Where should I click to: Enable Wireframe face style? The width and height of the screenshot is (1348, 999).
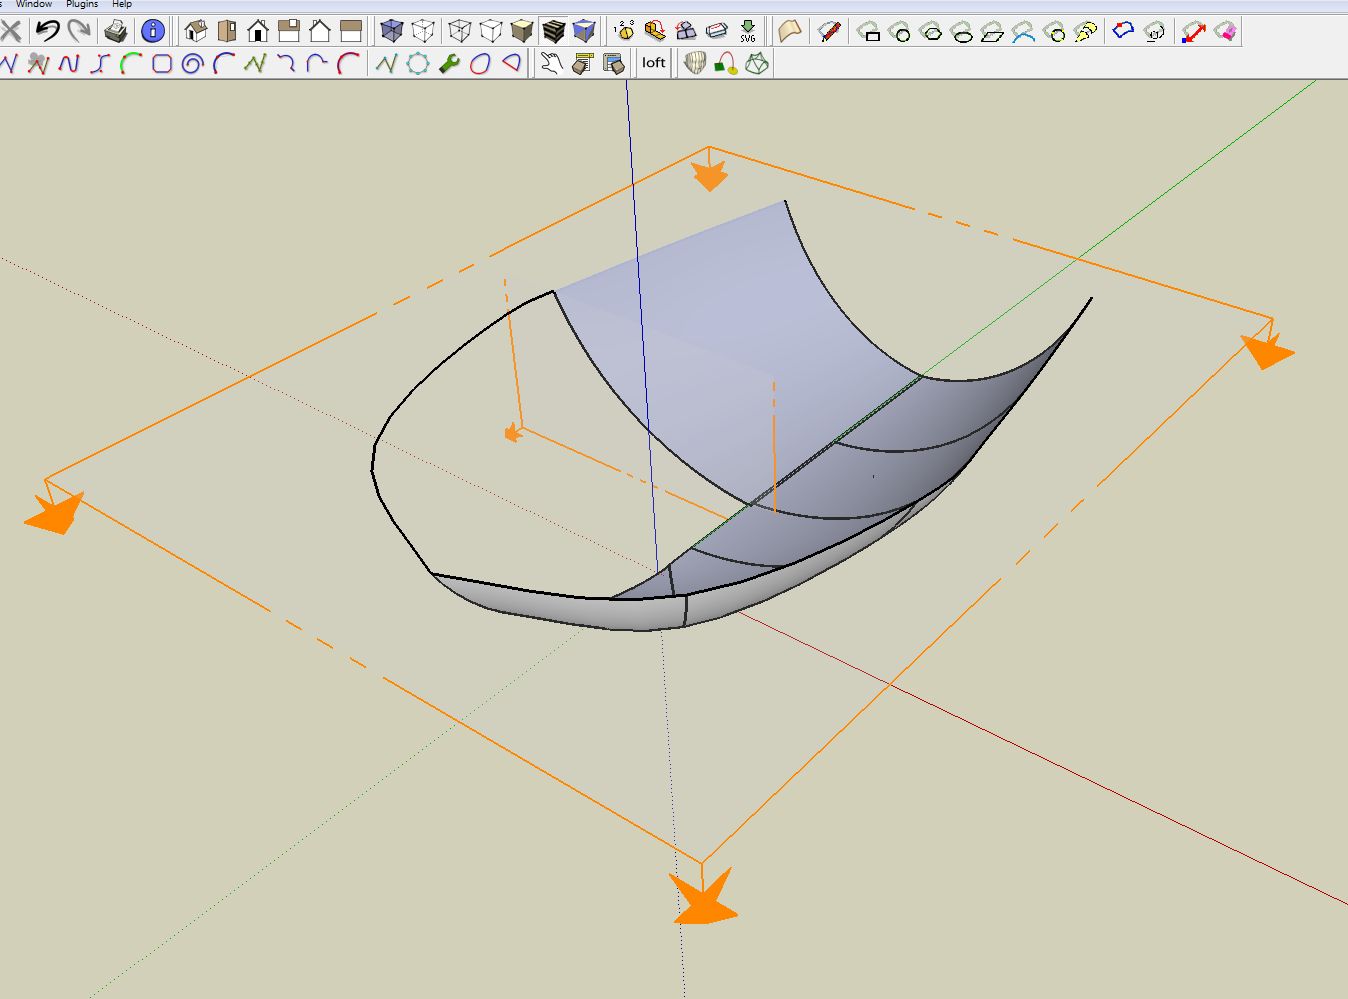(459, 31)
